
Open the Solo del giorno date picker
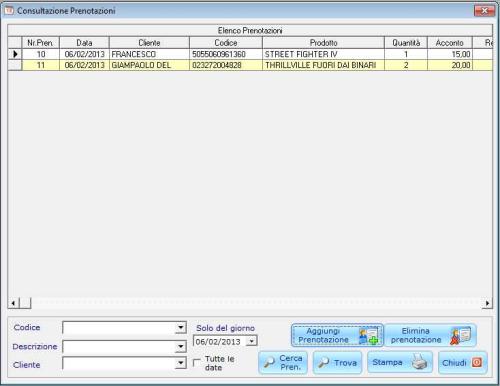(x=252, y=341)
